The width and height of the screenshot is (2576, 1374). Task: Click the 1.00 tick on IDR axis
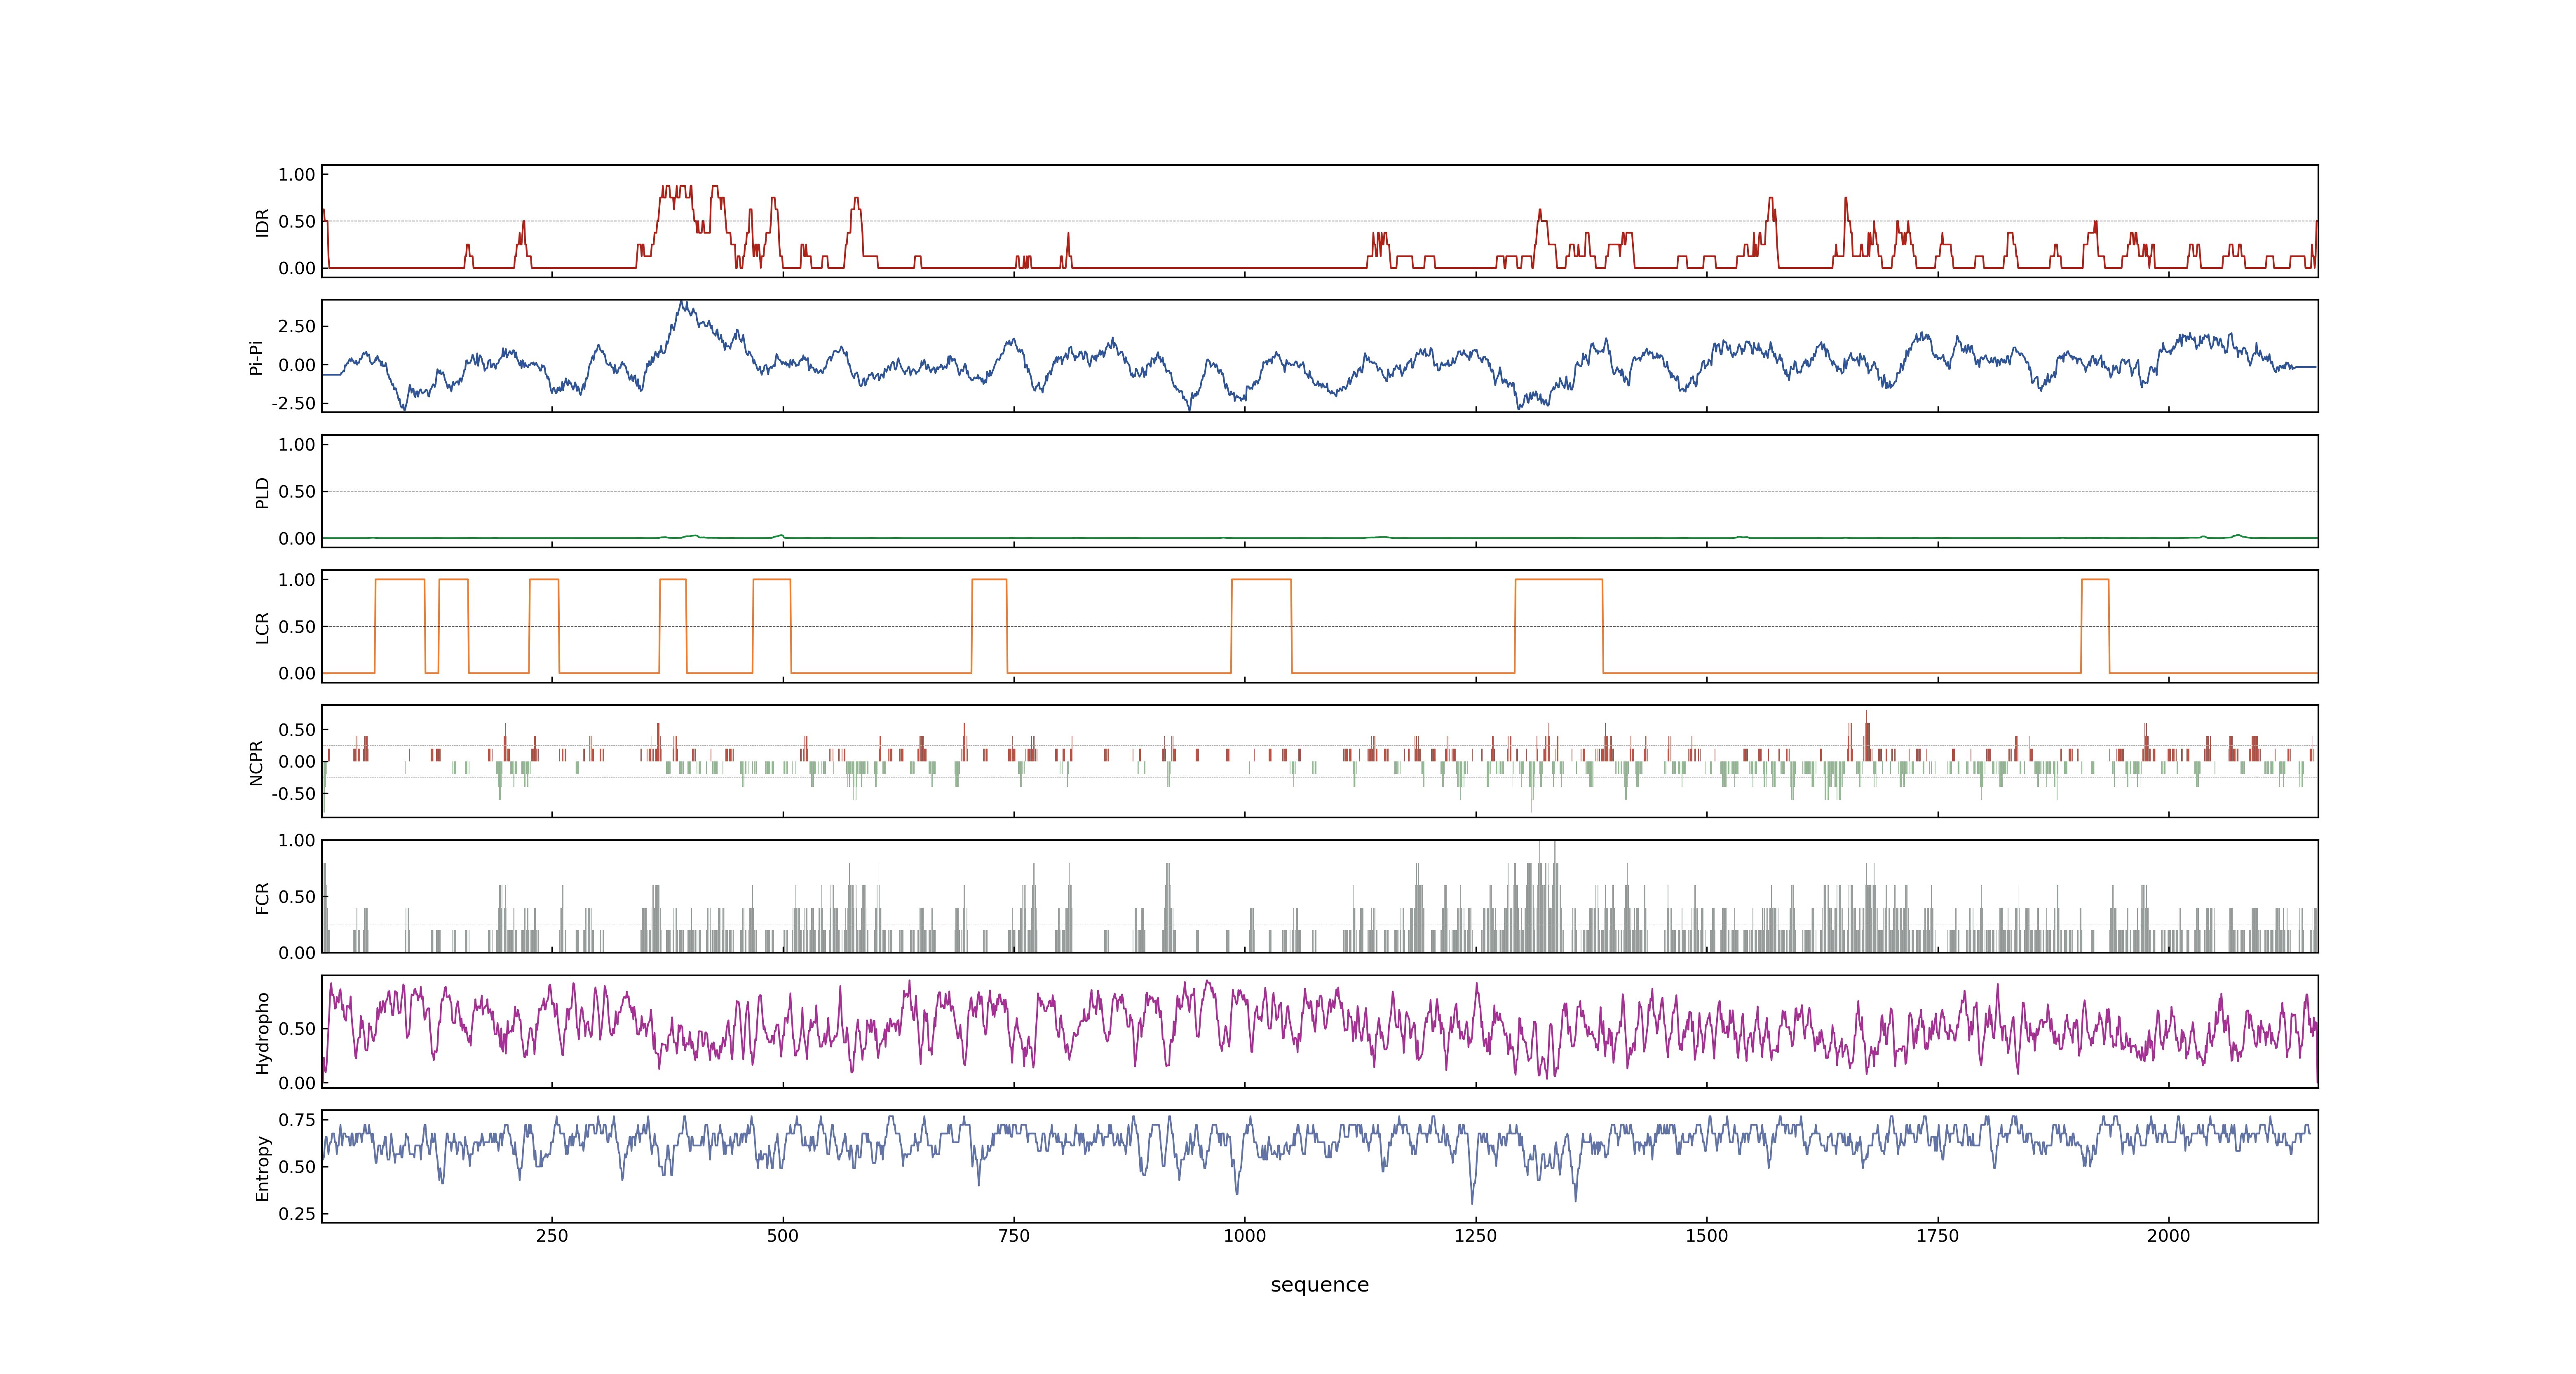click(297, 175)
